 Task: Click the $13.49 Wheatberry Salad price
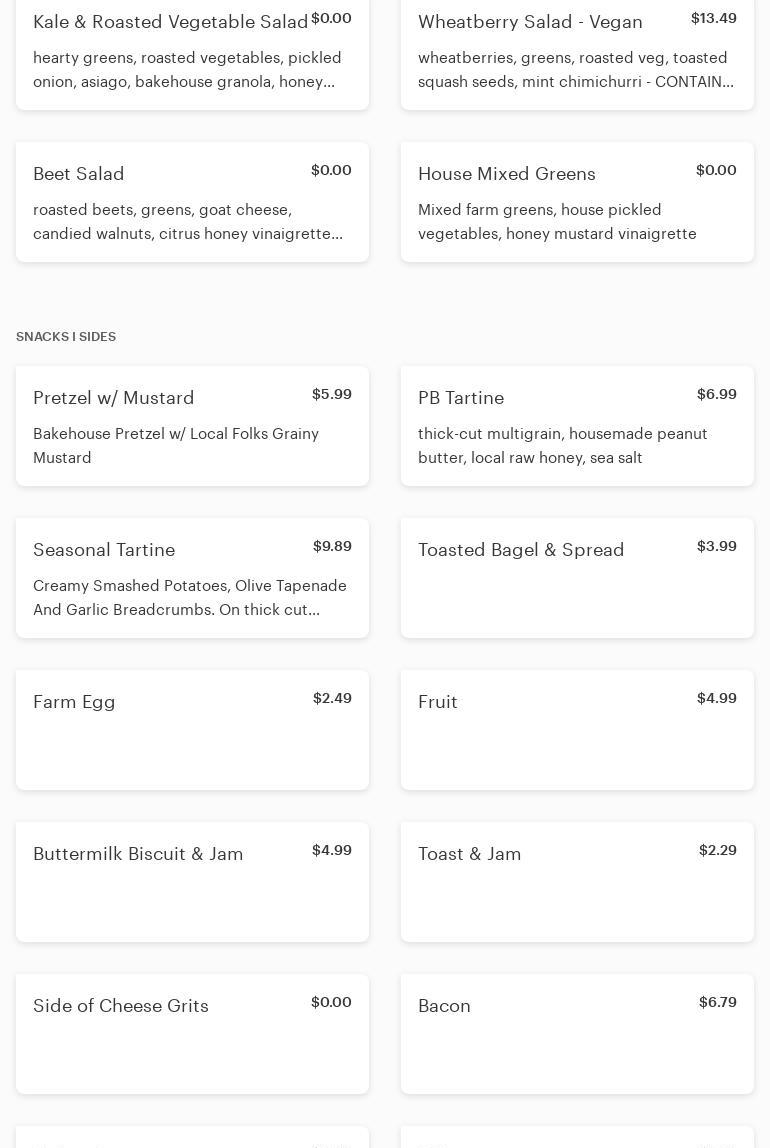click(714, 18)
